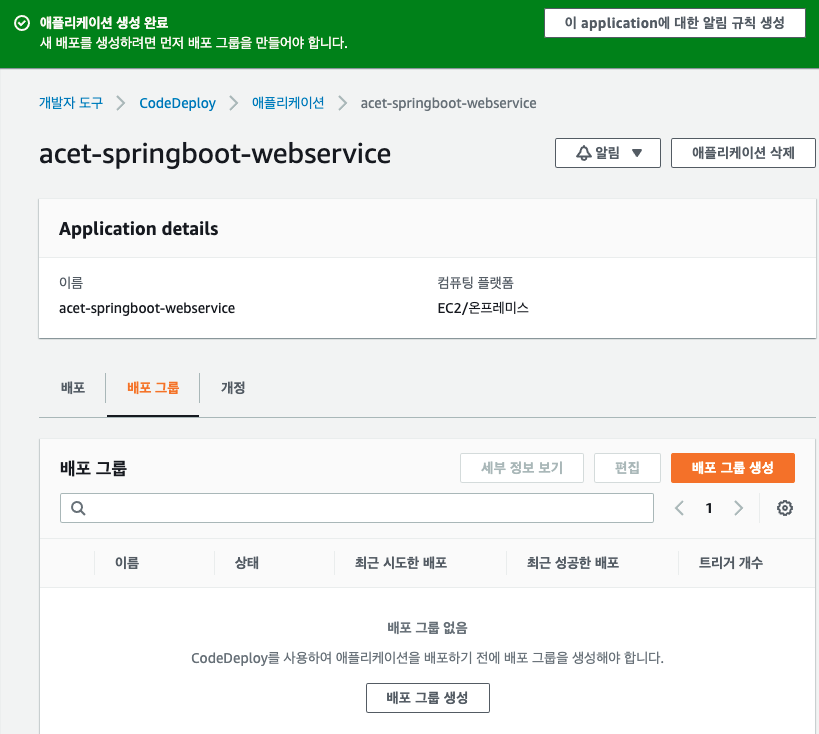The width and height of the screenshot is (819, 734).
Task: Click the Application details heading
Action: [138, 229]
